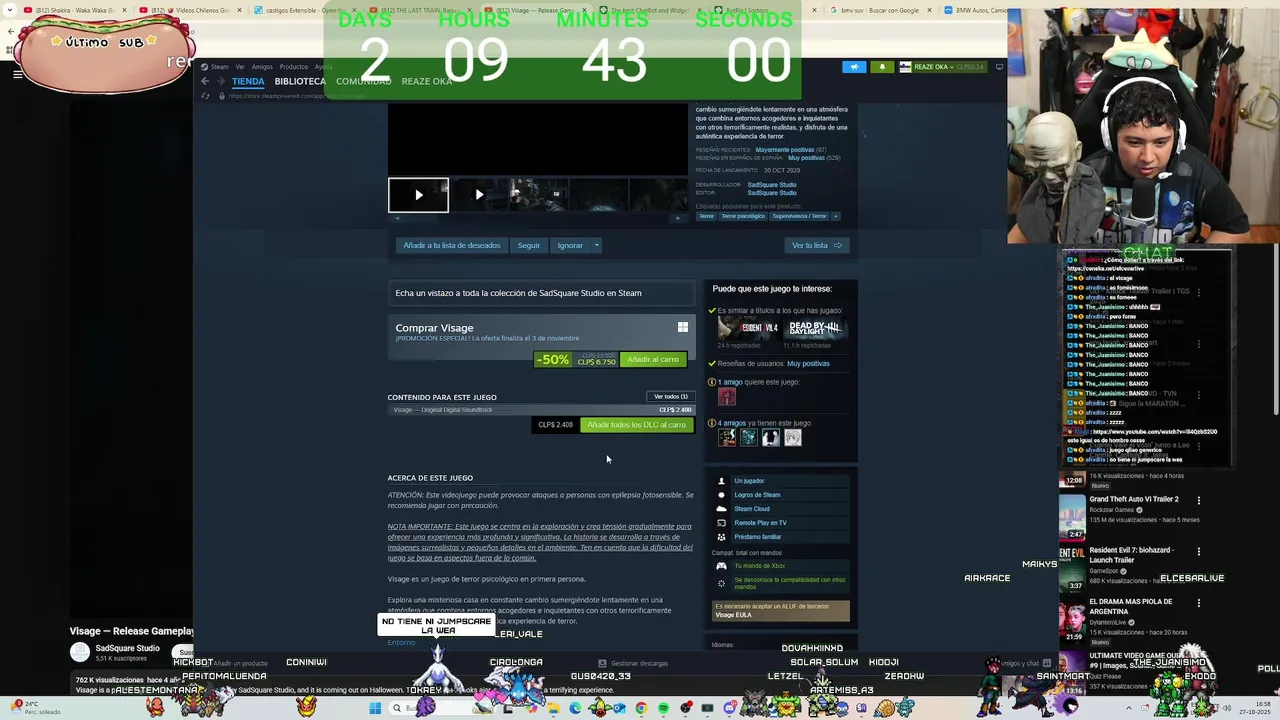Click 'Mayormente positivas' recent reviews link
1280x720 pixels.
coord(784,150)
